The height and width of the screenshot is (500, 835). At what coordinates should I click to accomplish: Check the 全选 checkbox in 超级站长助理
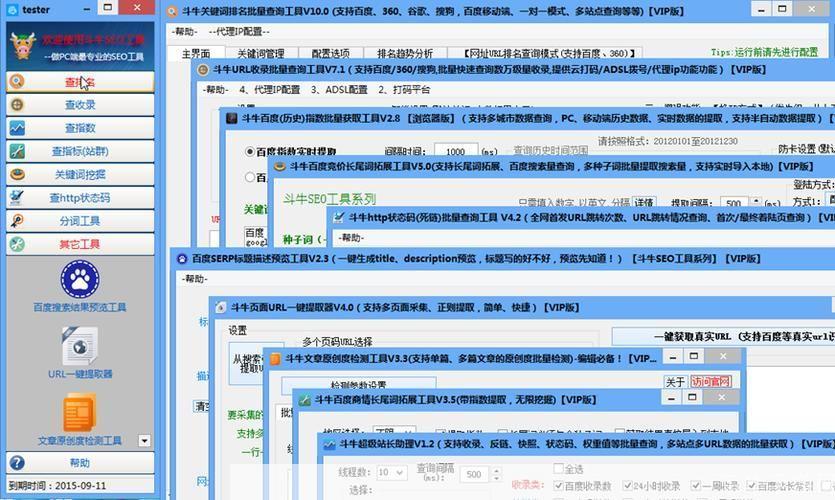[558, 469]
